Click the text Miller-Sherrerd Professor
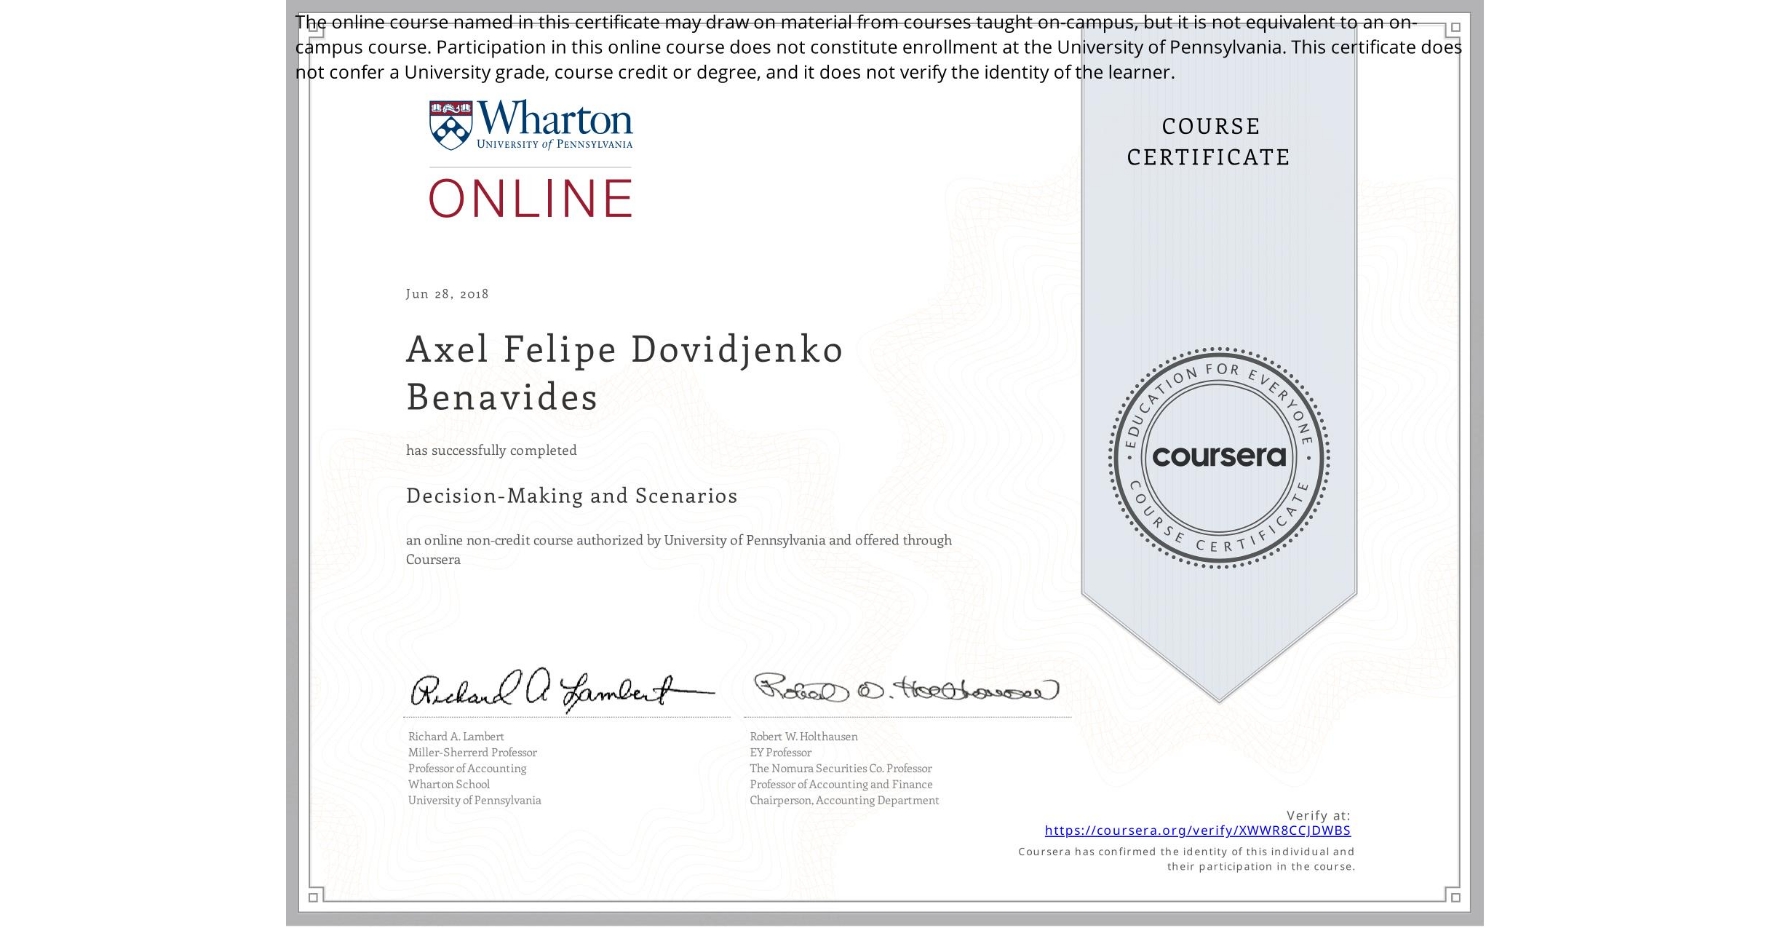 [x=472, y=753]
